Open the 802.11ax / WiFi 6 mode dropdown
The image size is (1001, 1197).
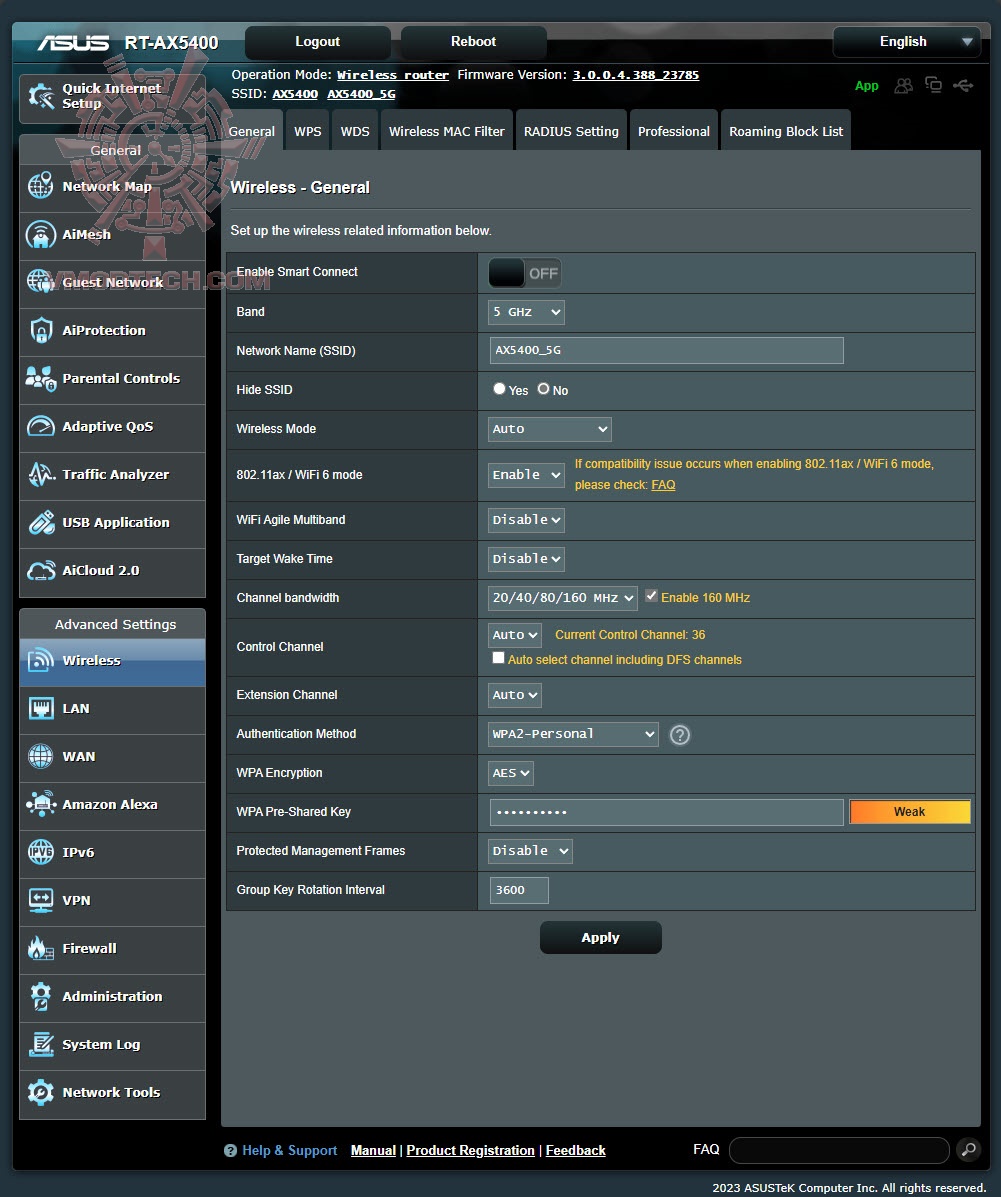[526, 475]
